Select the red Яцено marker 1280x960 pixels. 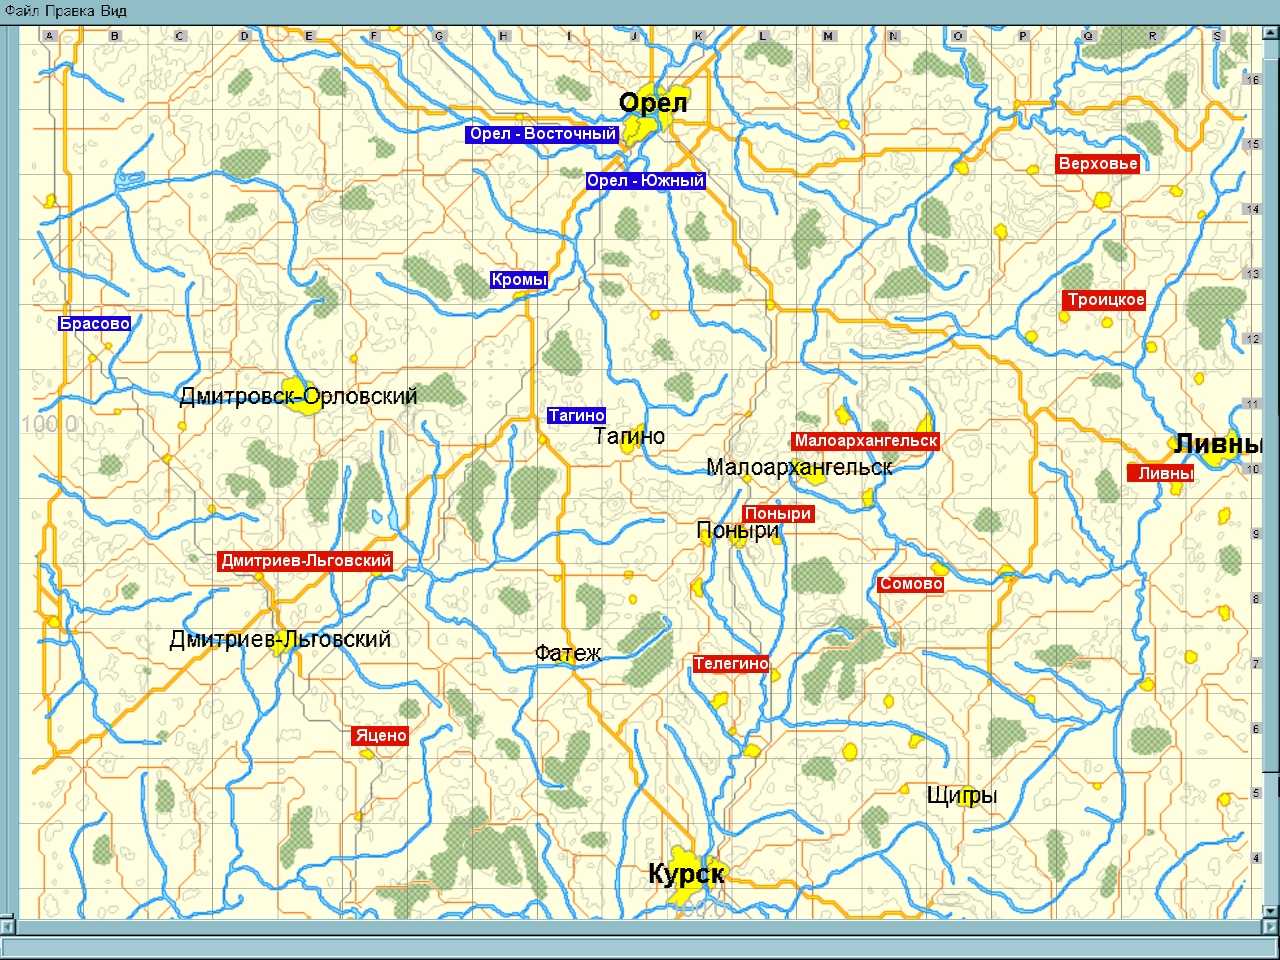[381, 736]
